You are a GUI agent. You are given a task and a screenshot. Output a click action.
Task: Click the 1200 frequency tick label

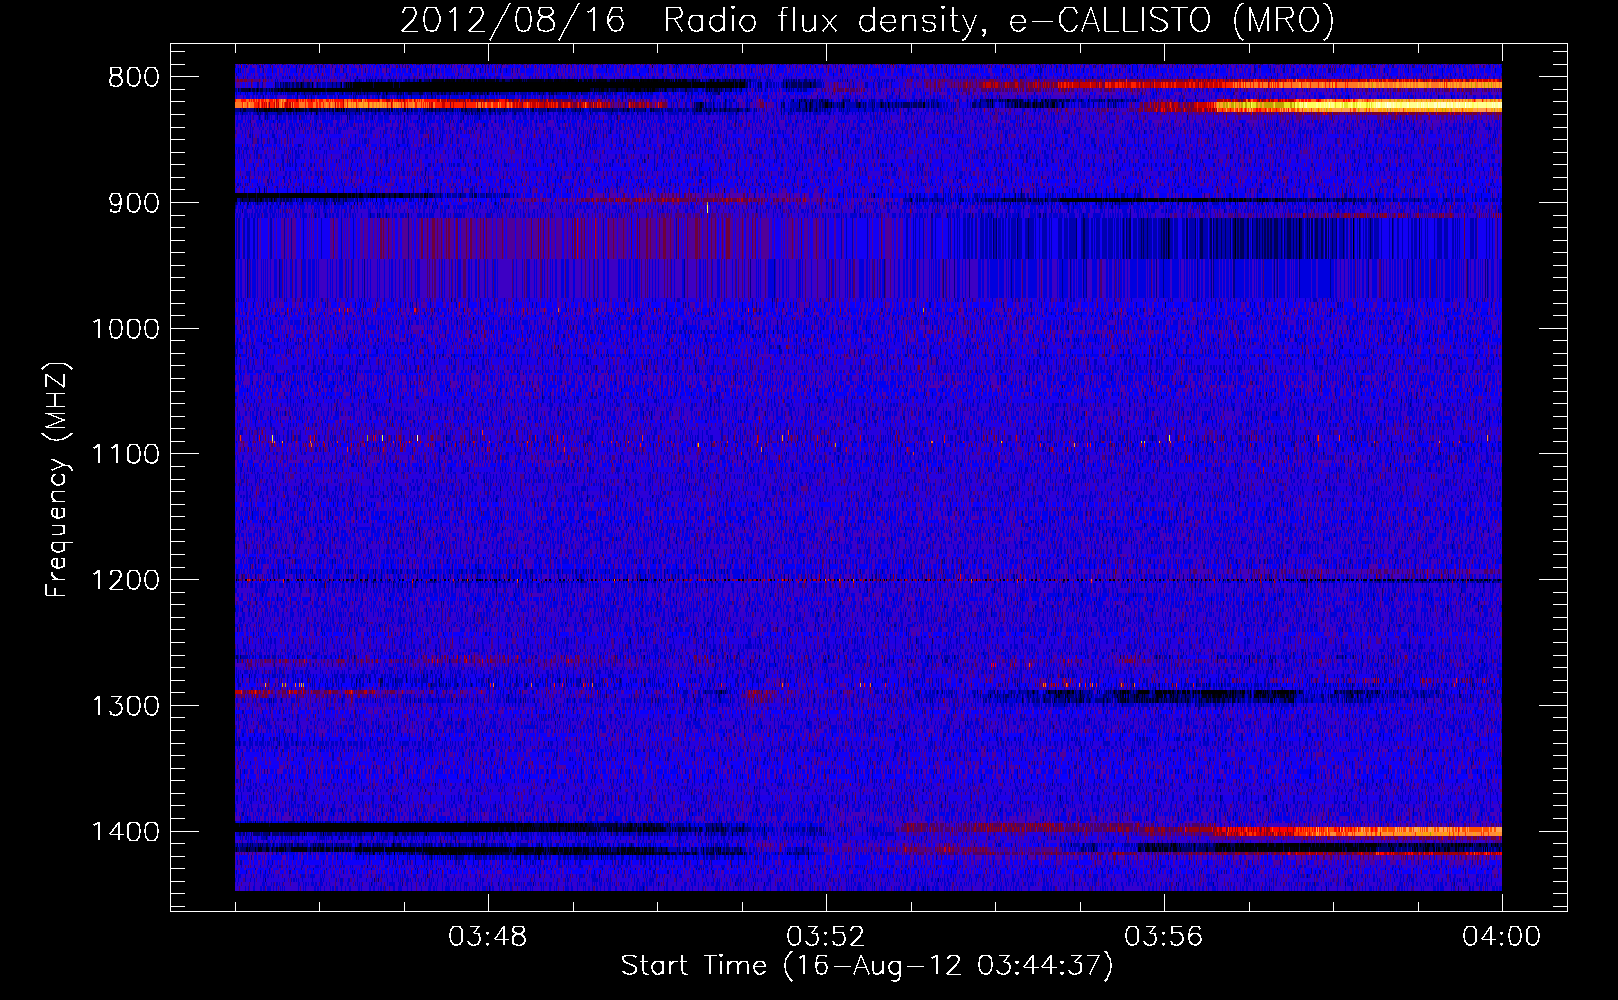pos(125,581)
